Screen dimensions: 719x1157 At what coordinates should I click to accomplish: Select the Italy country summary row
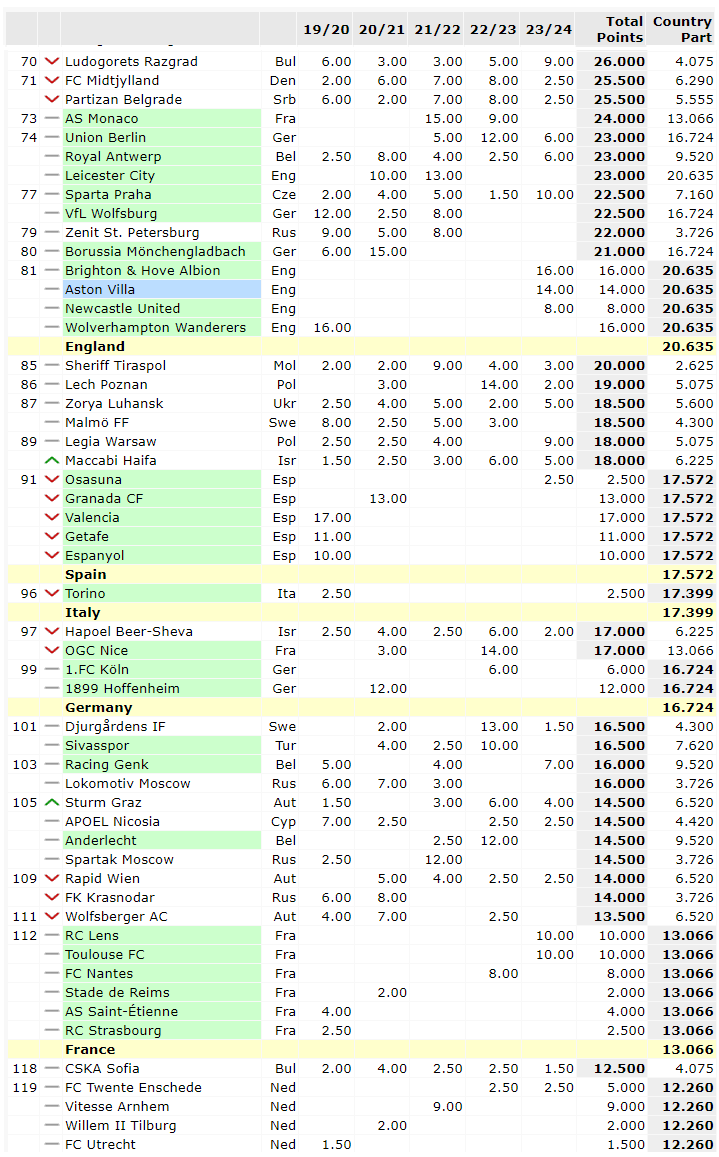(x=361, y=612)
